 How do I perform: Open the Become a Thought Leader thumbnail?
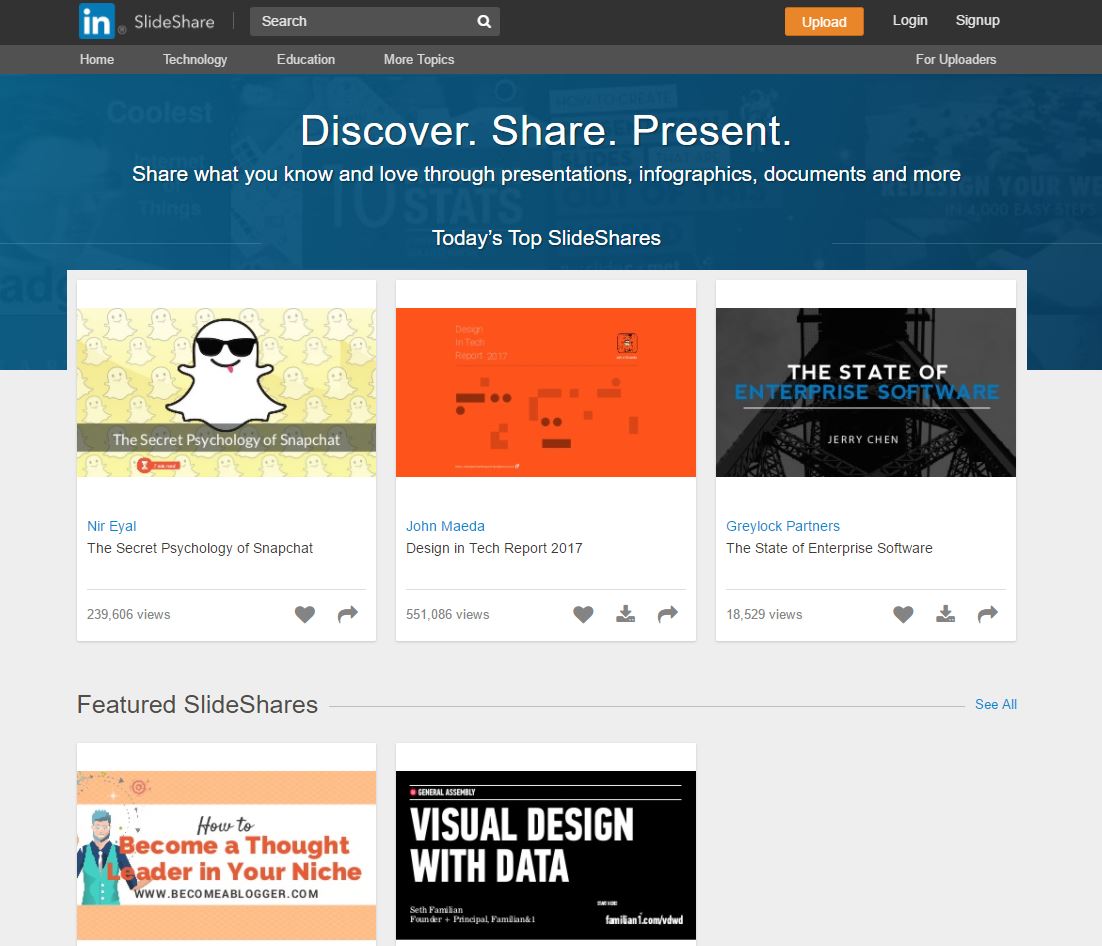tap(226, 855)
